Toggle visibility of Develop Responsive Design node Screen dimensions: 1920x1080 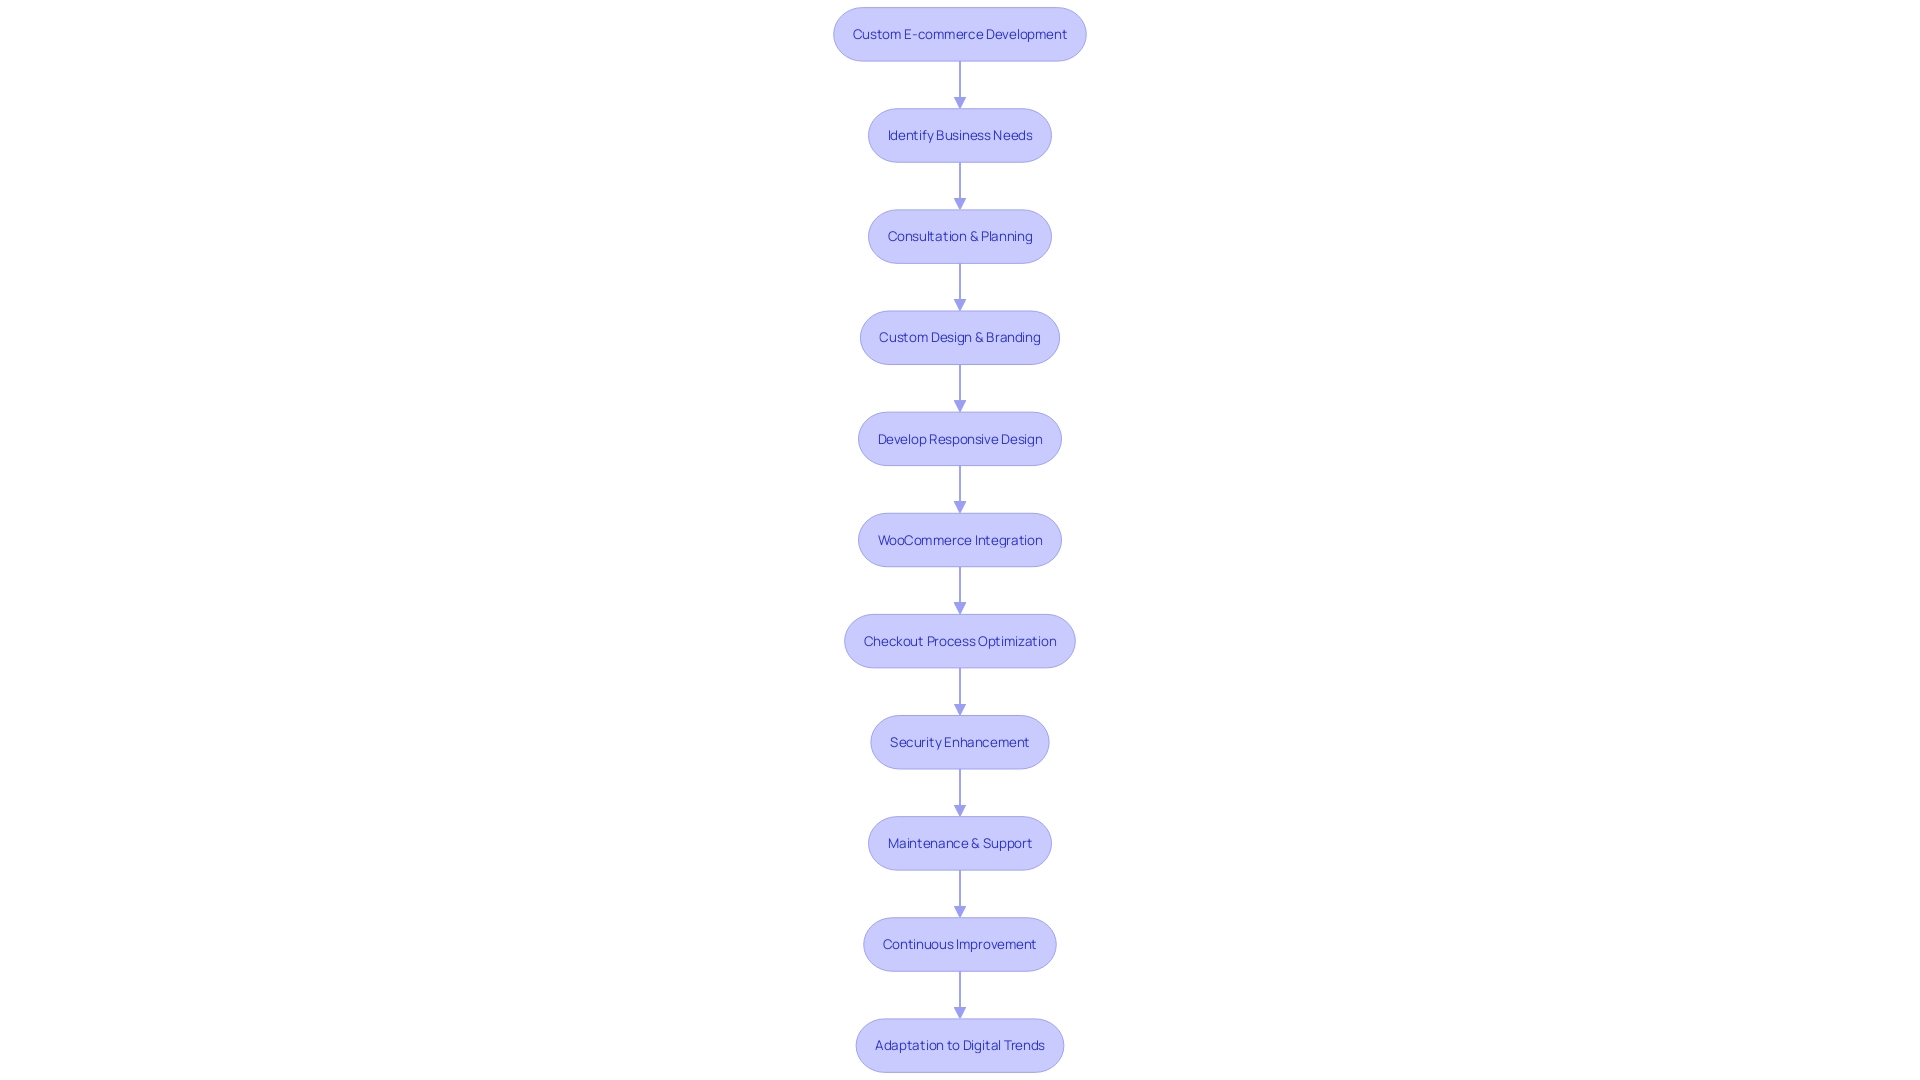pos(960,438)
